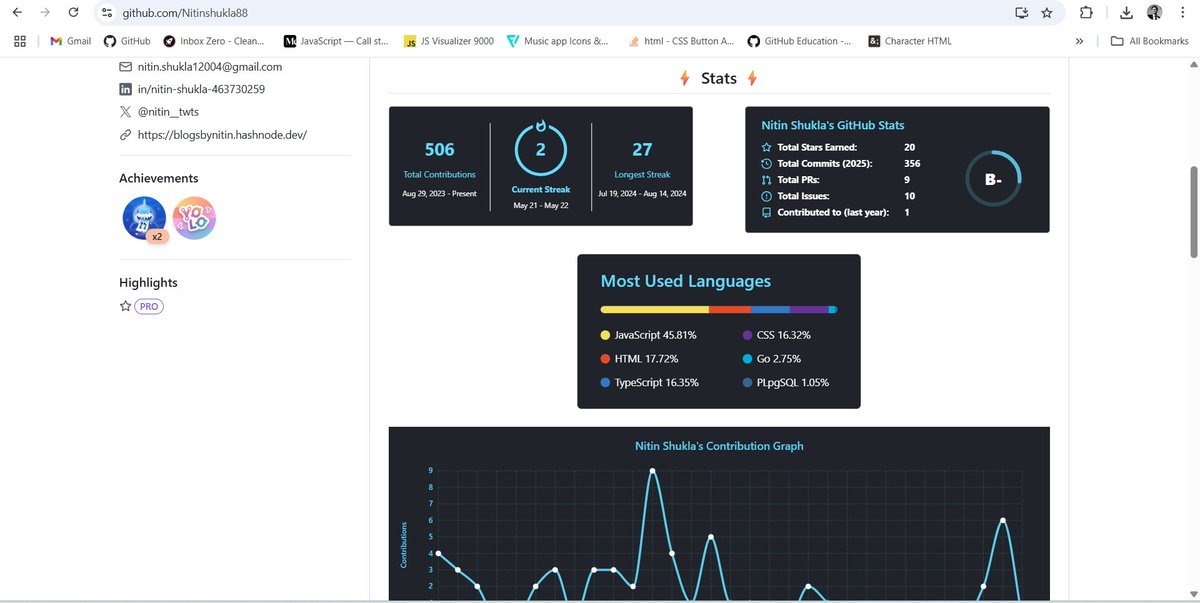1200x603 pixels.
Task: Bookmark this page with the star icon
Action: (1047, 13)
